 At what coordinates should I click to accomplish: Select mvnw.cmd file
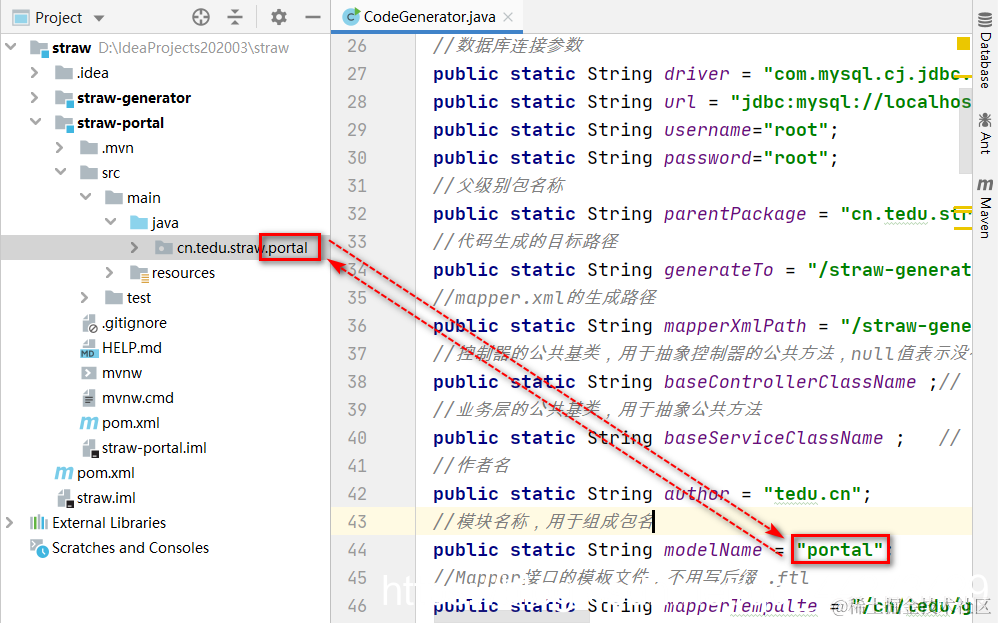coord(137,398)
